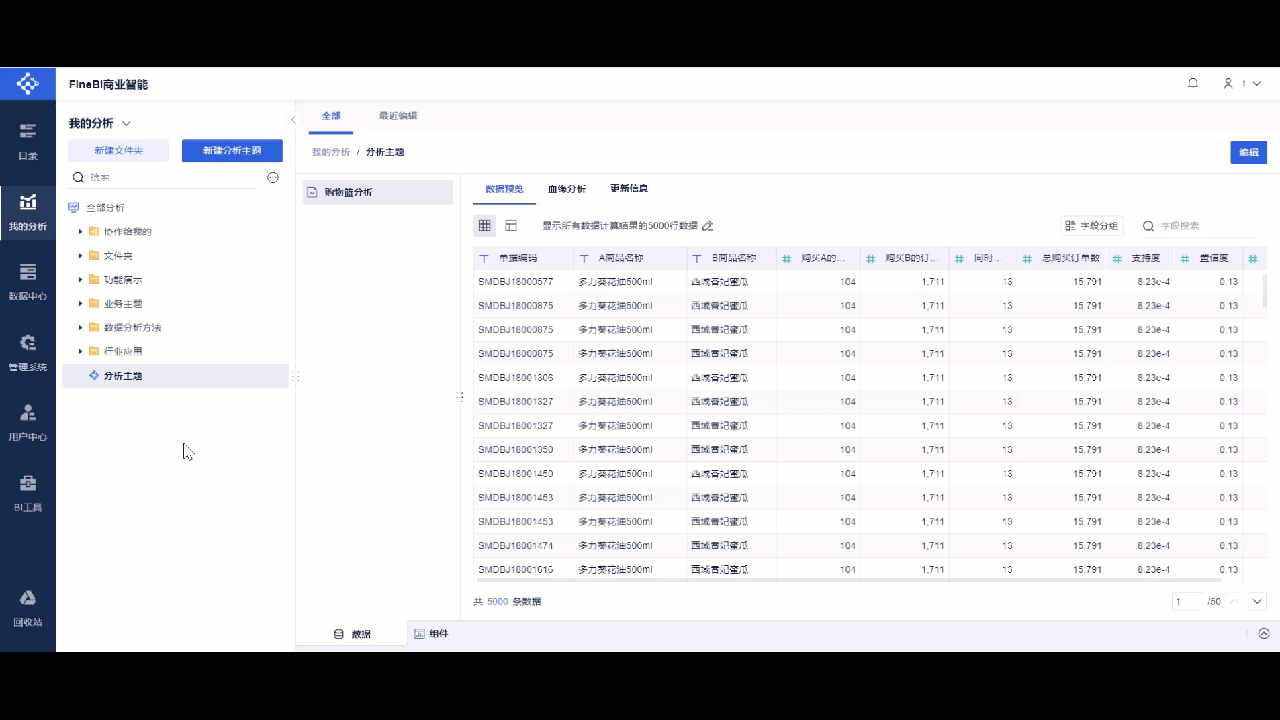The height and width of the screenshot is (720, 1280).
Task: Open the 最近编辑 tab
Action: [x=398, y=115]
